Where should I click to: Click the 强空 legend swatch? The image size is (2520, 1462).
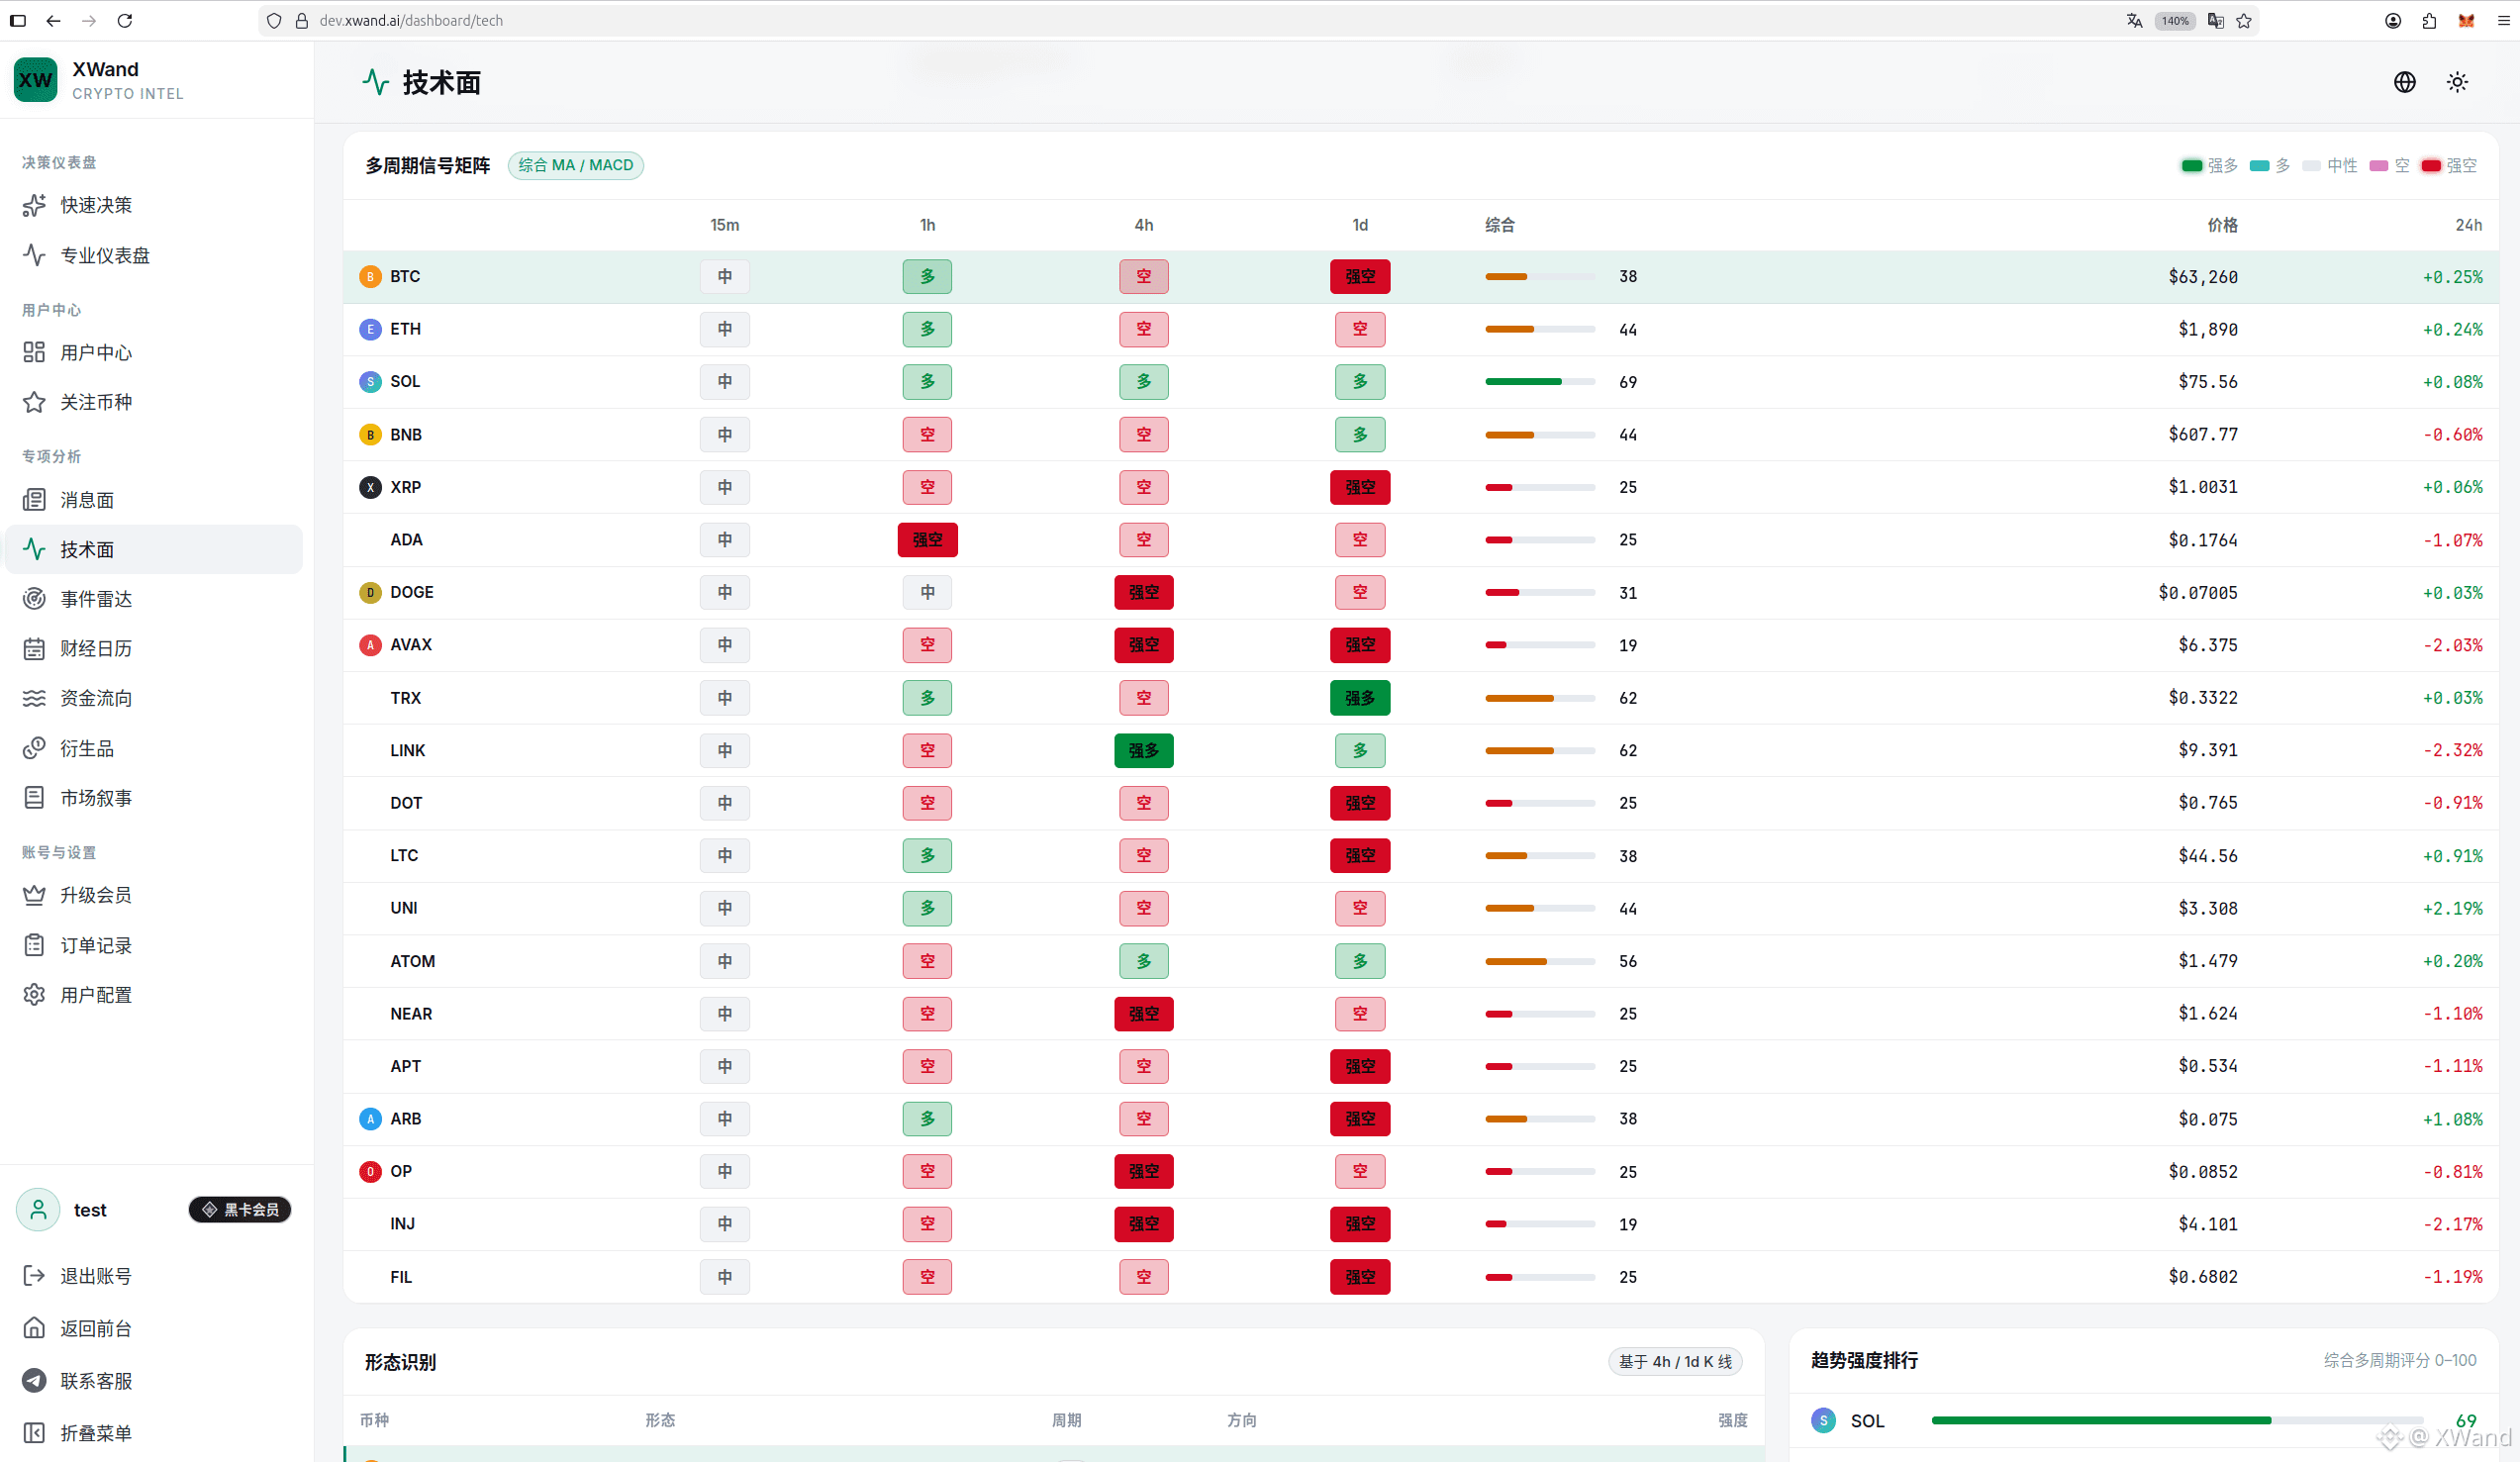click(x=2431, y=166)
